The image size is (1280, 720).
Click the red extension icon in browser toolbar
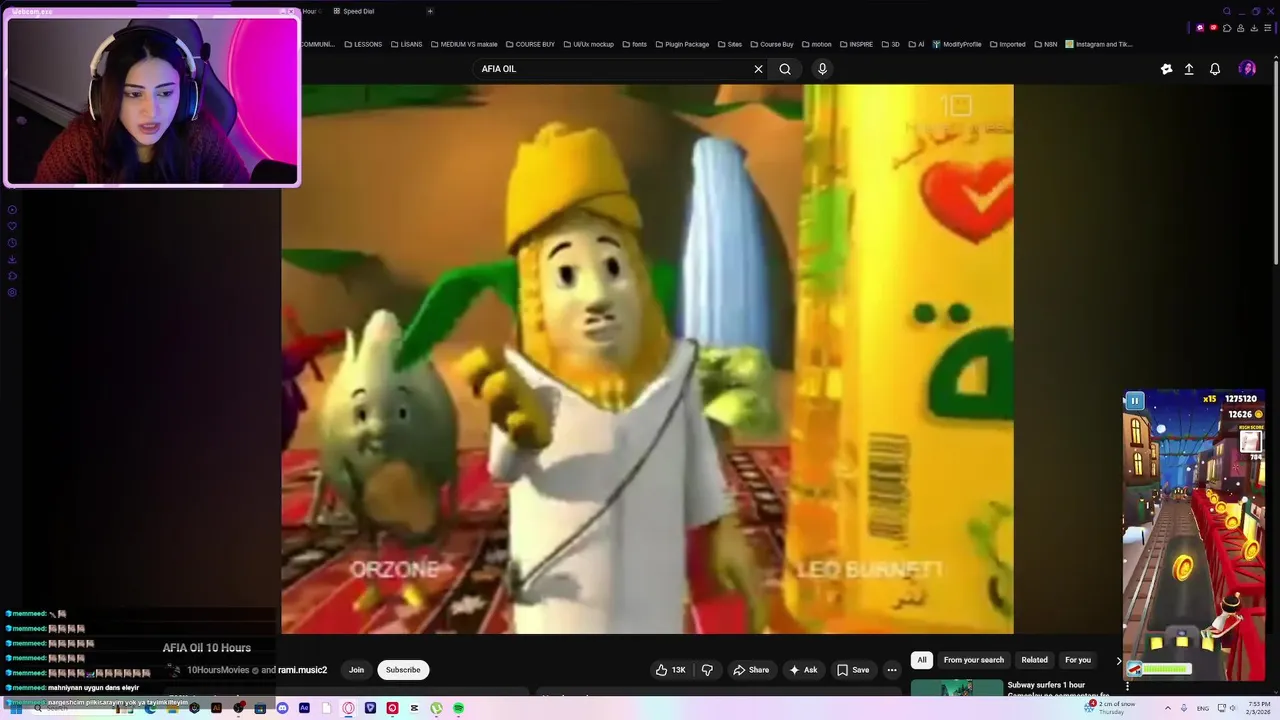(x=1214, y=28)
